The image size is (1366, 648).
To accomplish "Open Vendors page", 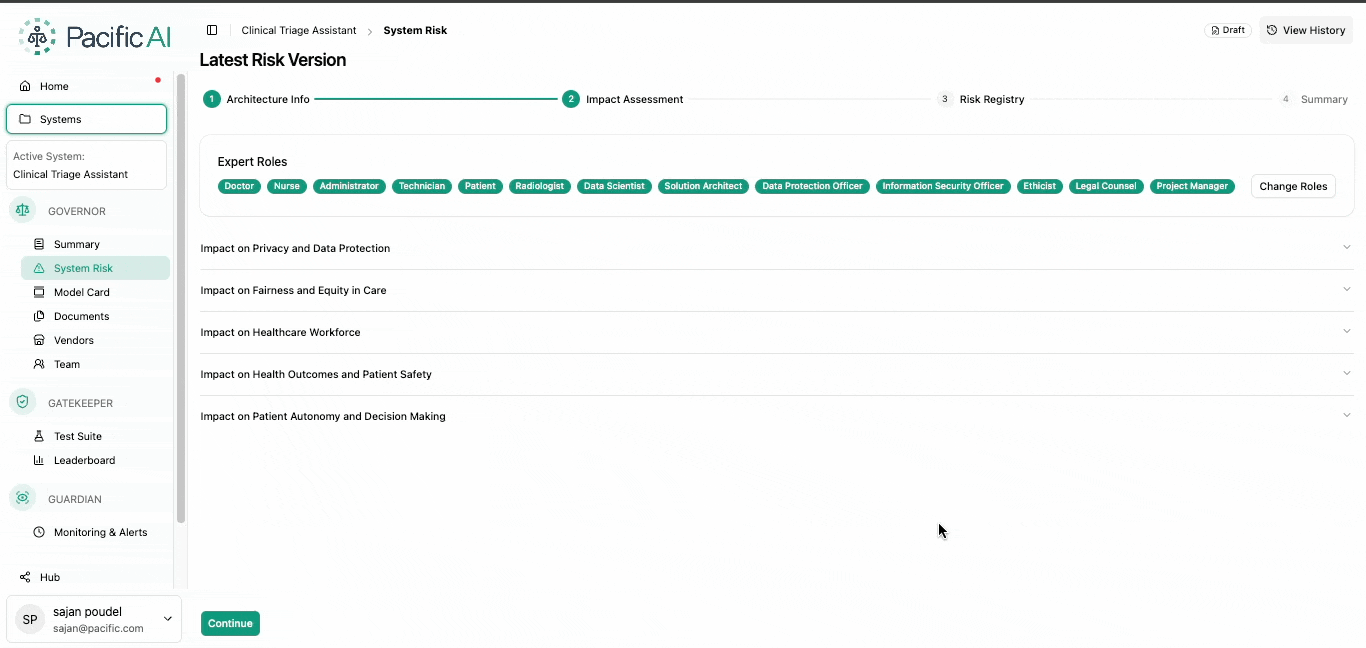I will [95, 340].
